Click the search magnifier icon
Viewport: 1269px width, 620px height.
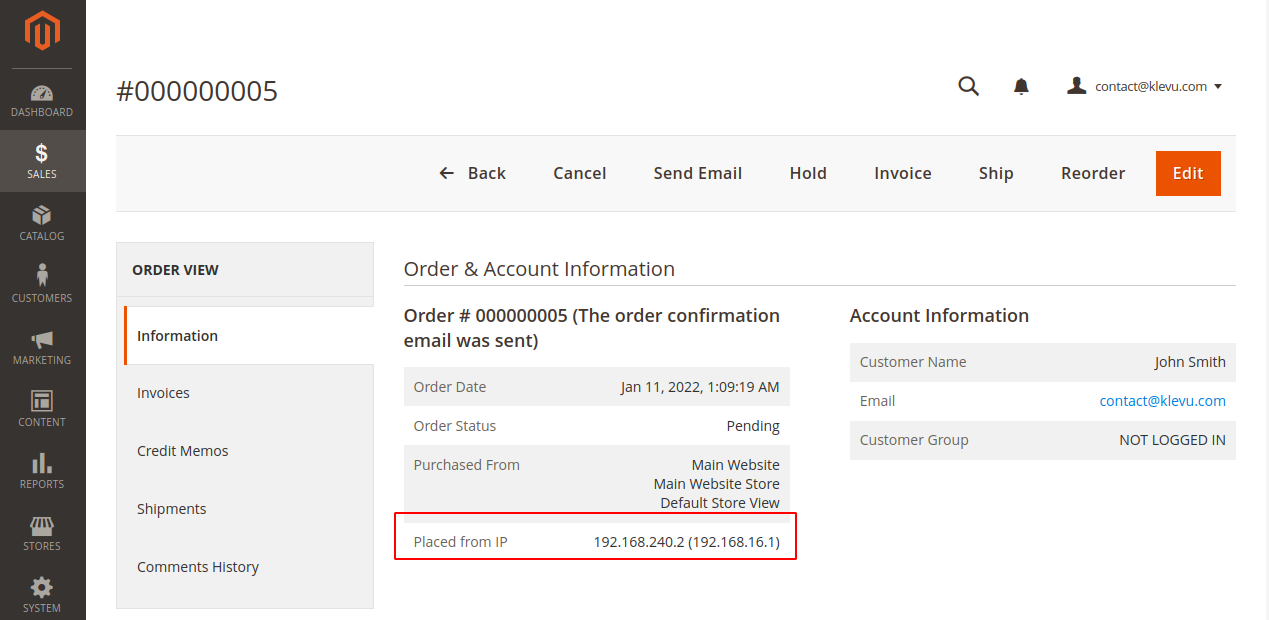[x=968, y=86]
